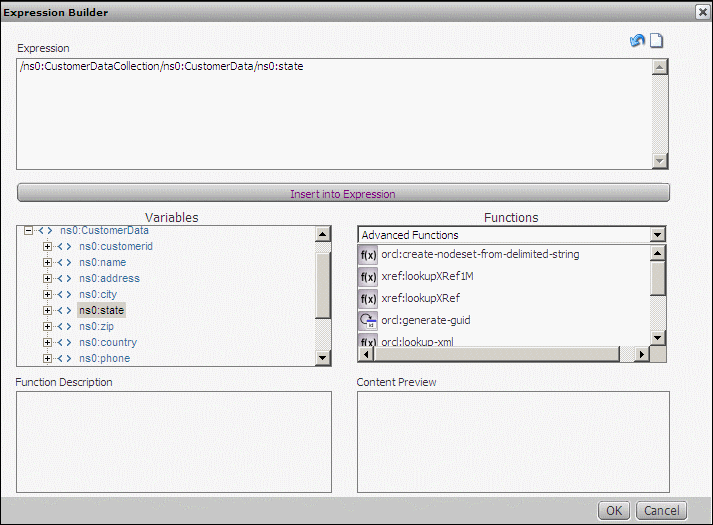713x525 pixels.
Task: Click the element icon next to ns0:customerid
Action: (64, 246)
